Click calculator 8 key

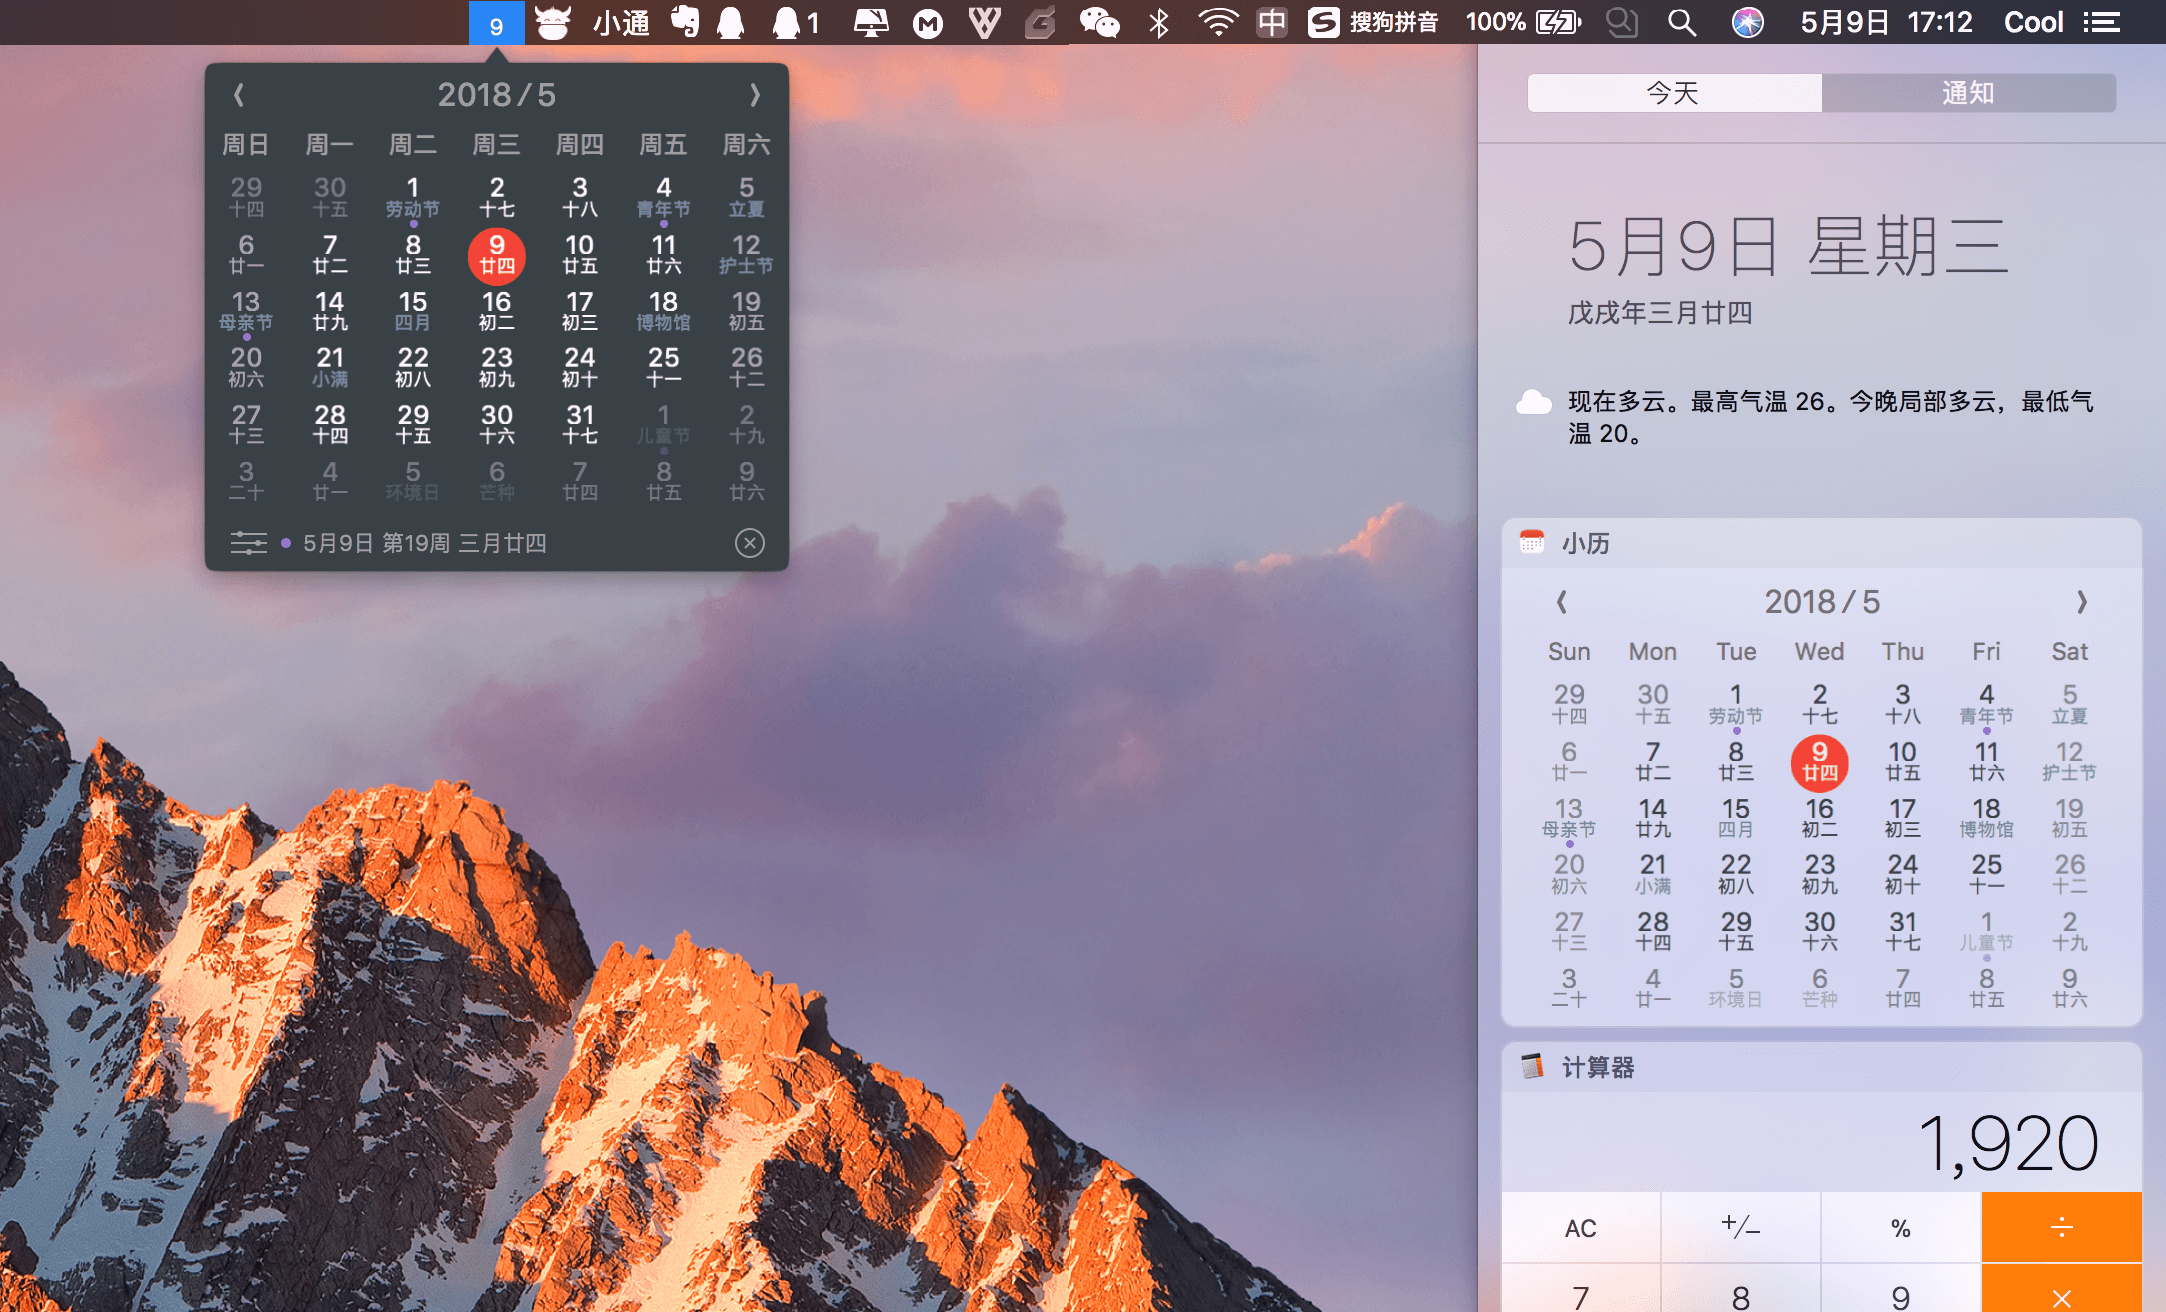[1741, 1289]
